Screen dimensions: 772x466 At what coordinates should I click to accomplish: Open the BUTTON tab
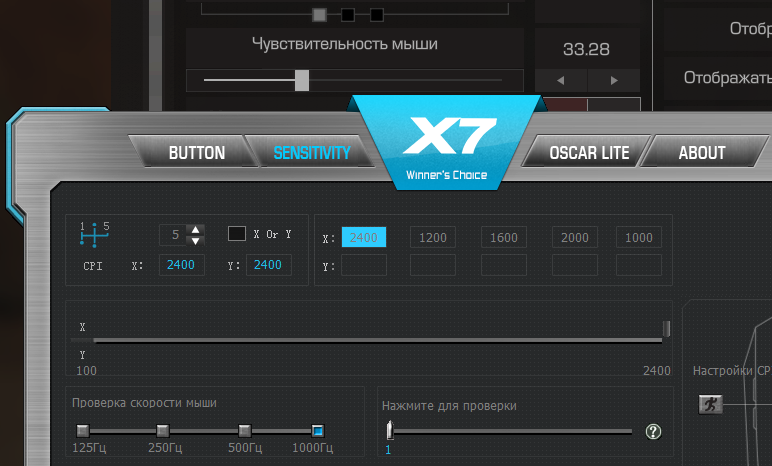click(196, 153)
